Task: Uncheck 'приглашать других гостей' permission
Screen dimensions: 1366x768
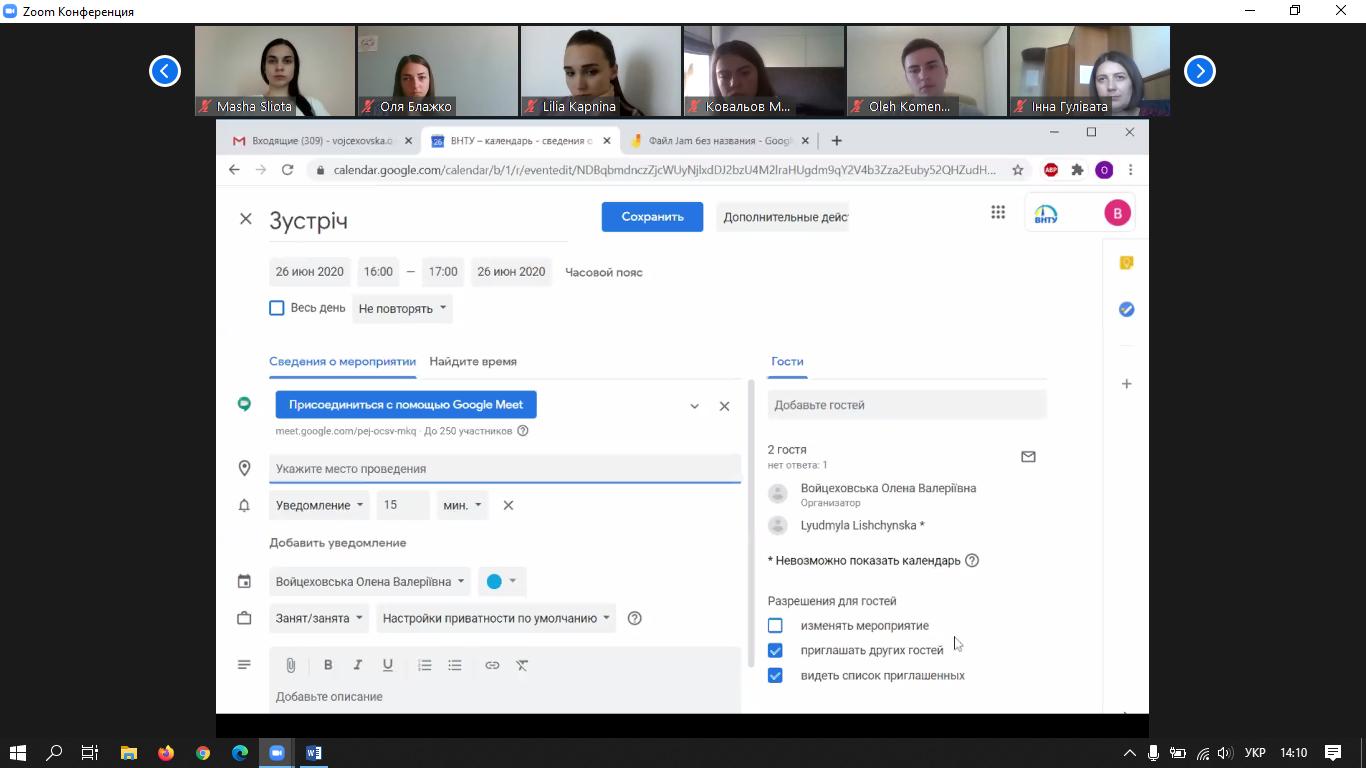Action: [775, 651]
